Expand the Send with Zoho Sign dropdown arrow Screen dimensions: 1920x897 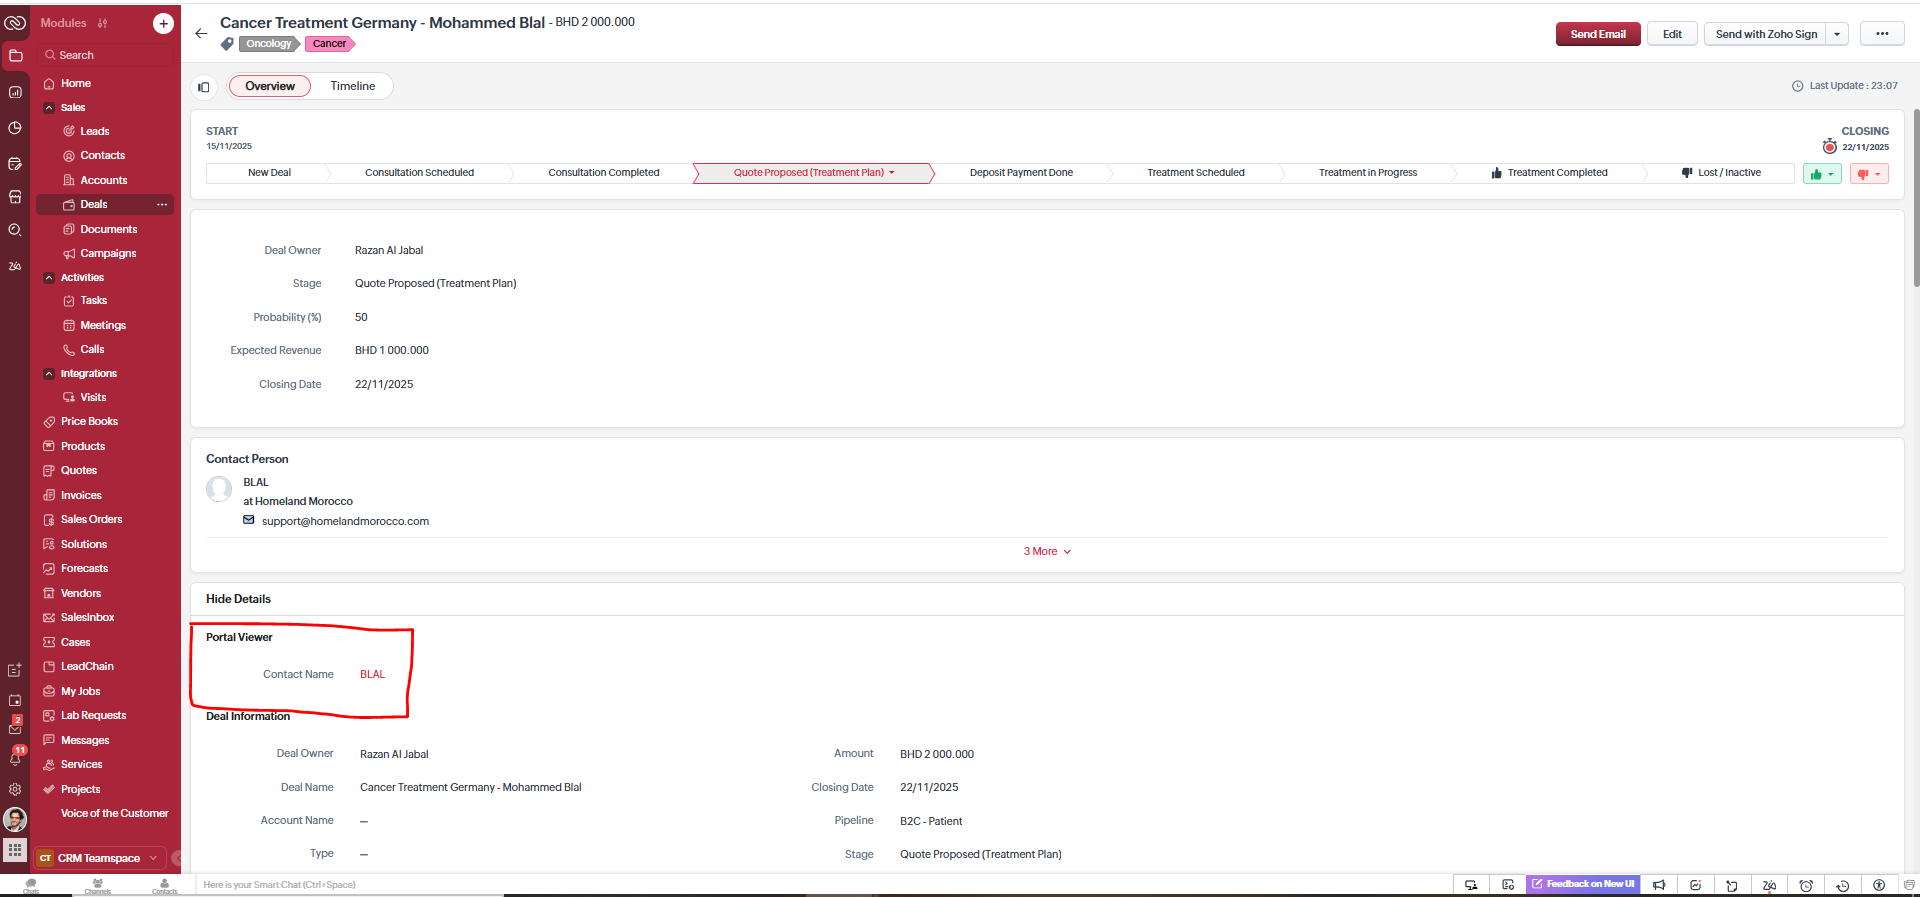pyautogui.click(x=1837, y=34)
